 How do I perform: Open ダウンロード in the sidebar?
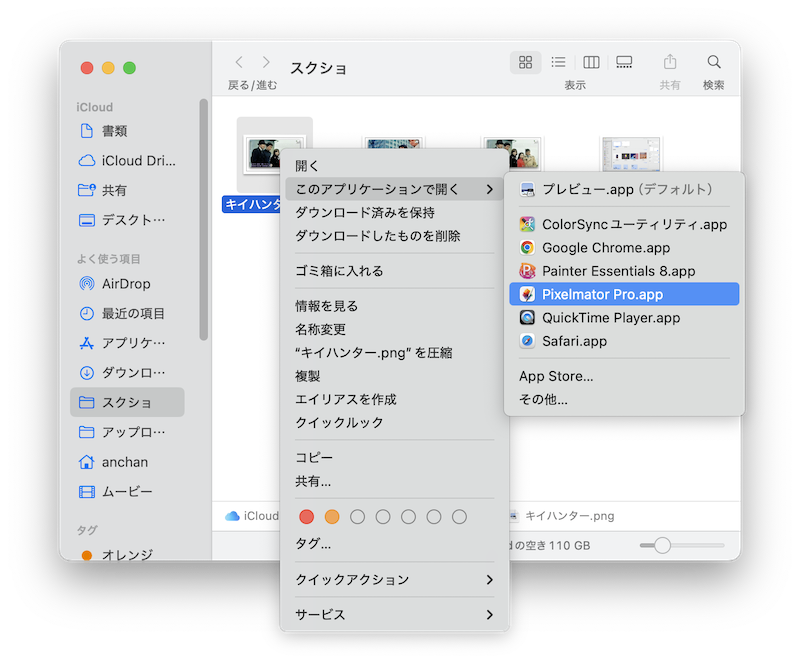coord(128,372)
